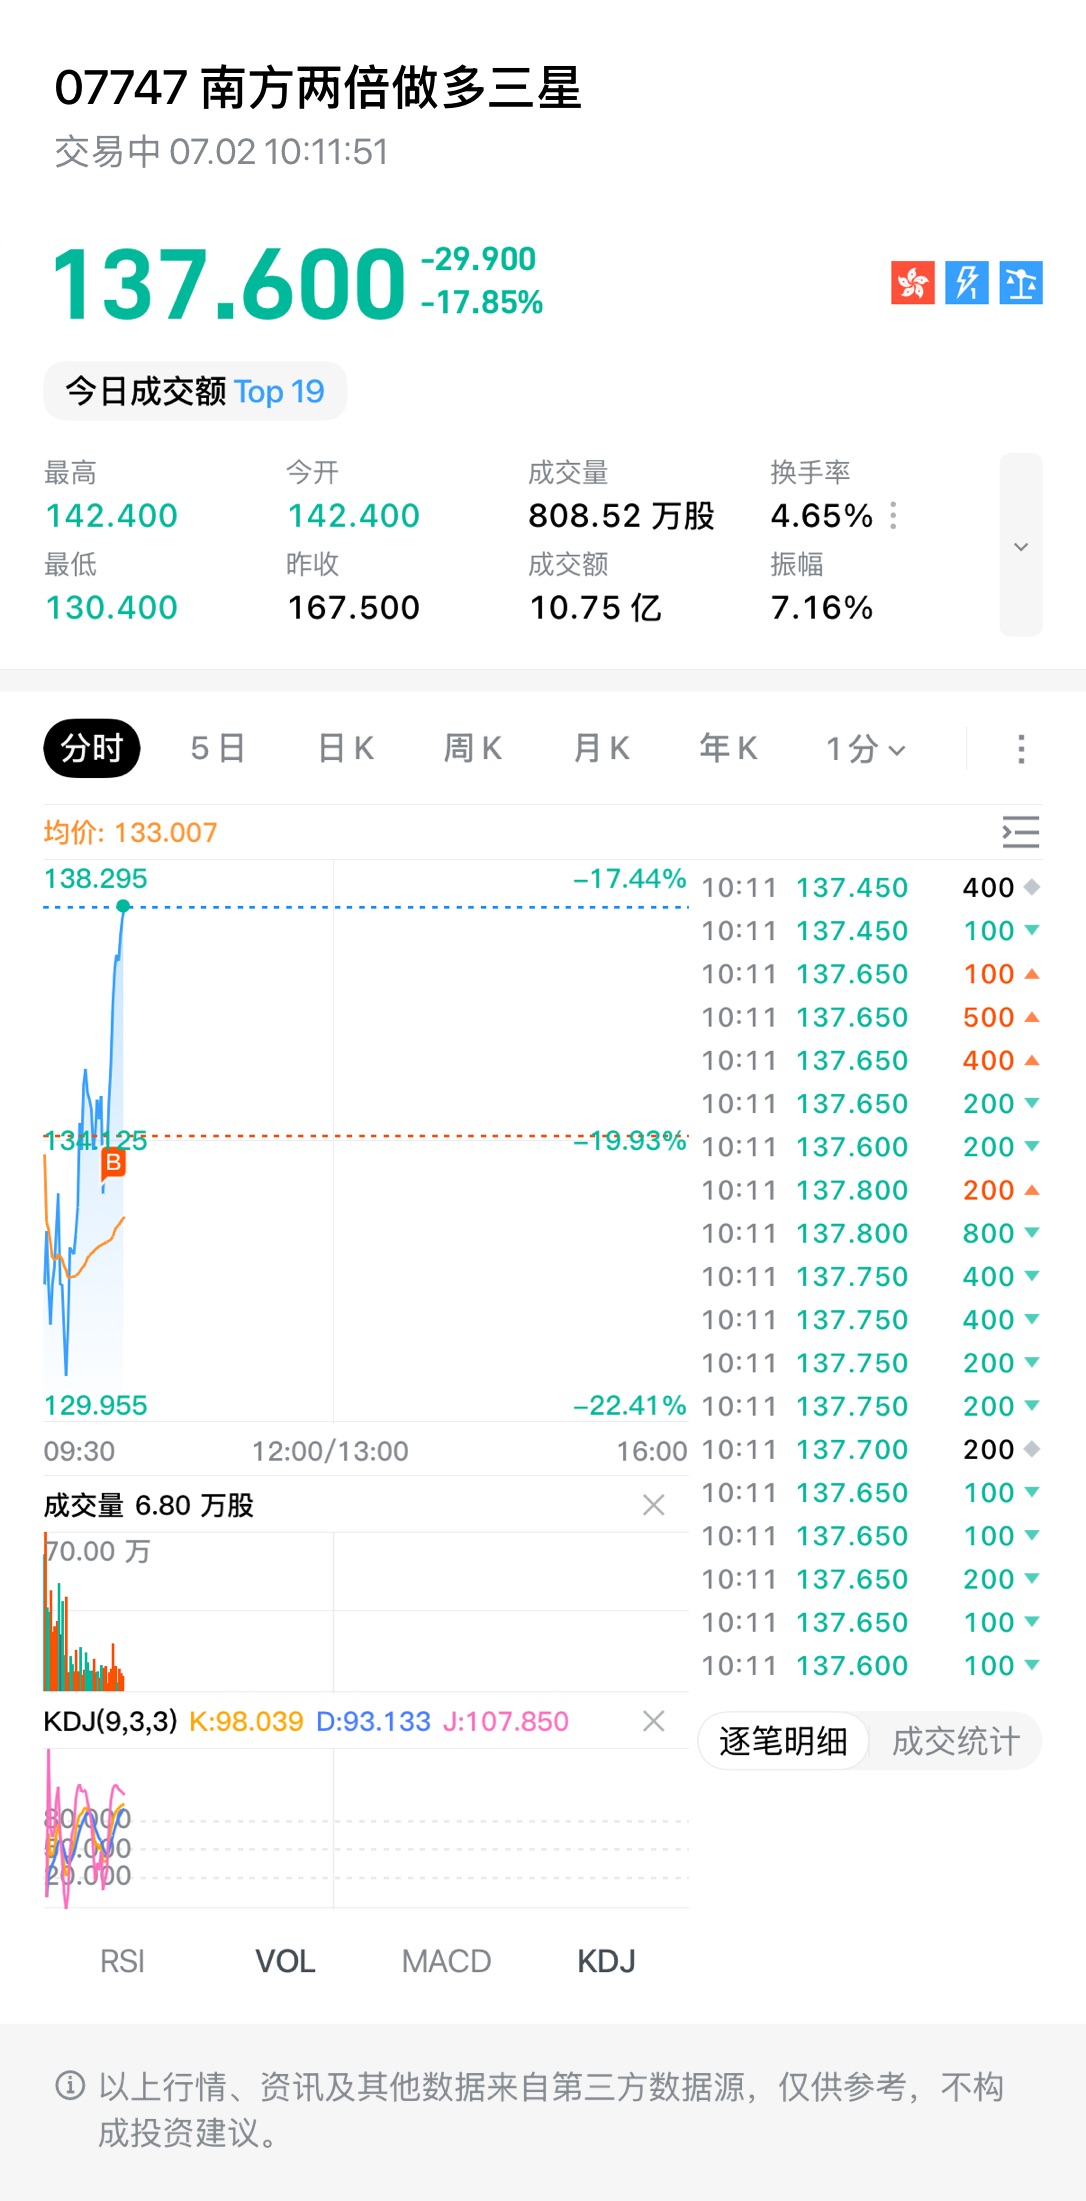
Task: Tap the blue lightning bolt icon
Action: point(967,283)
